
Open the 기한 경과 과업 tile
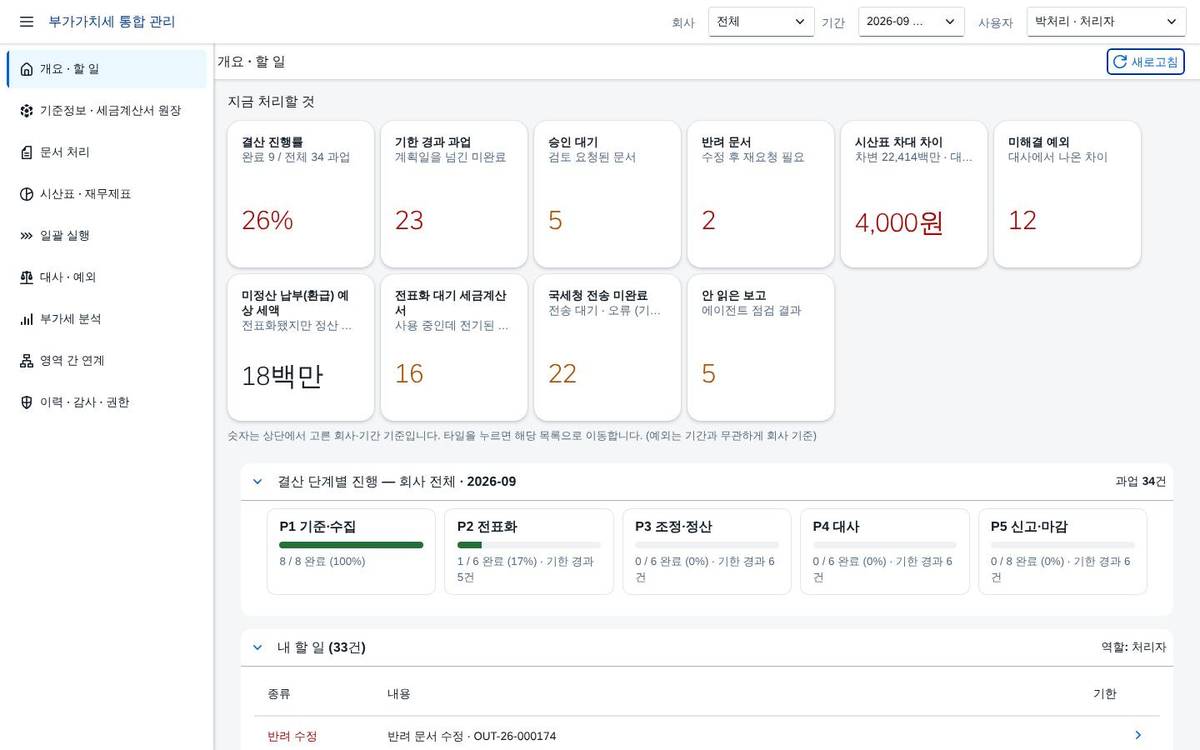click(x=454, y=194)
